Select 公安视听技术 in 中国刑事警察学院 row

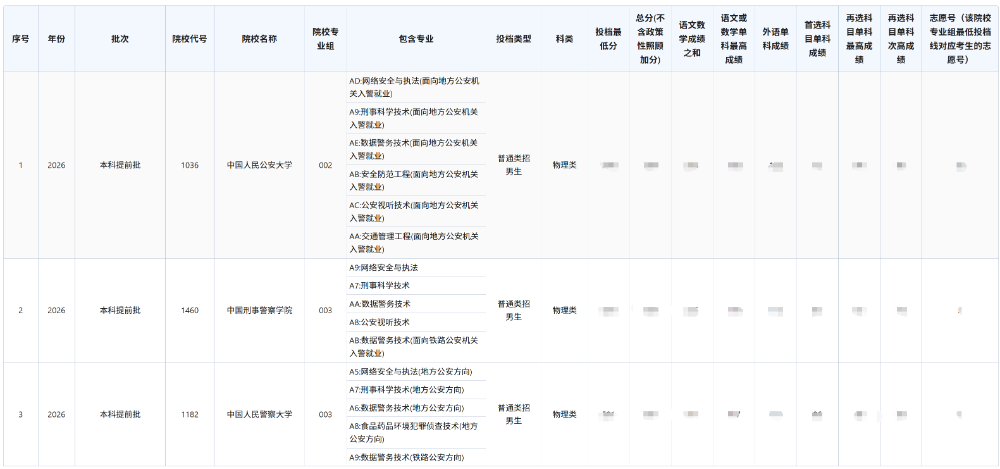(x=416, y=322)
